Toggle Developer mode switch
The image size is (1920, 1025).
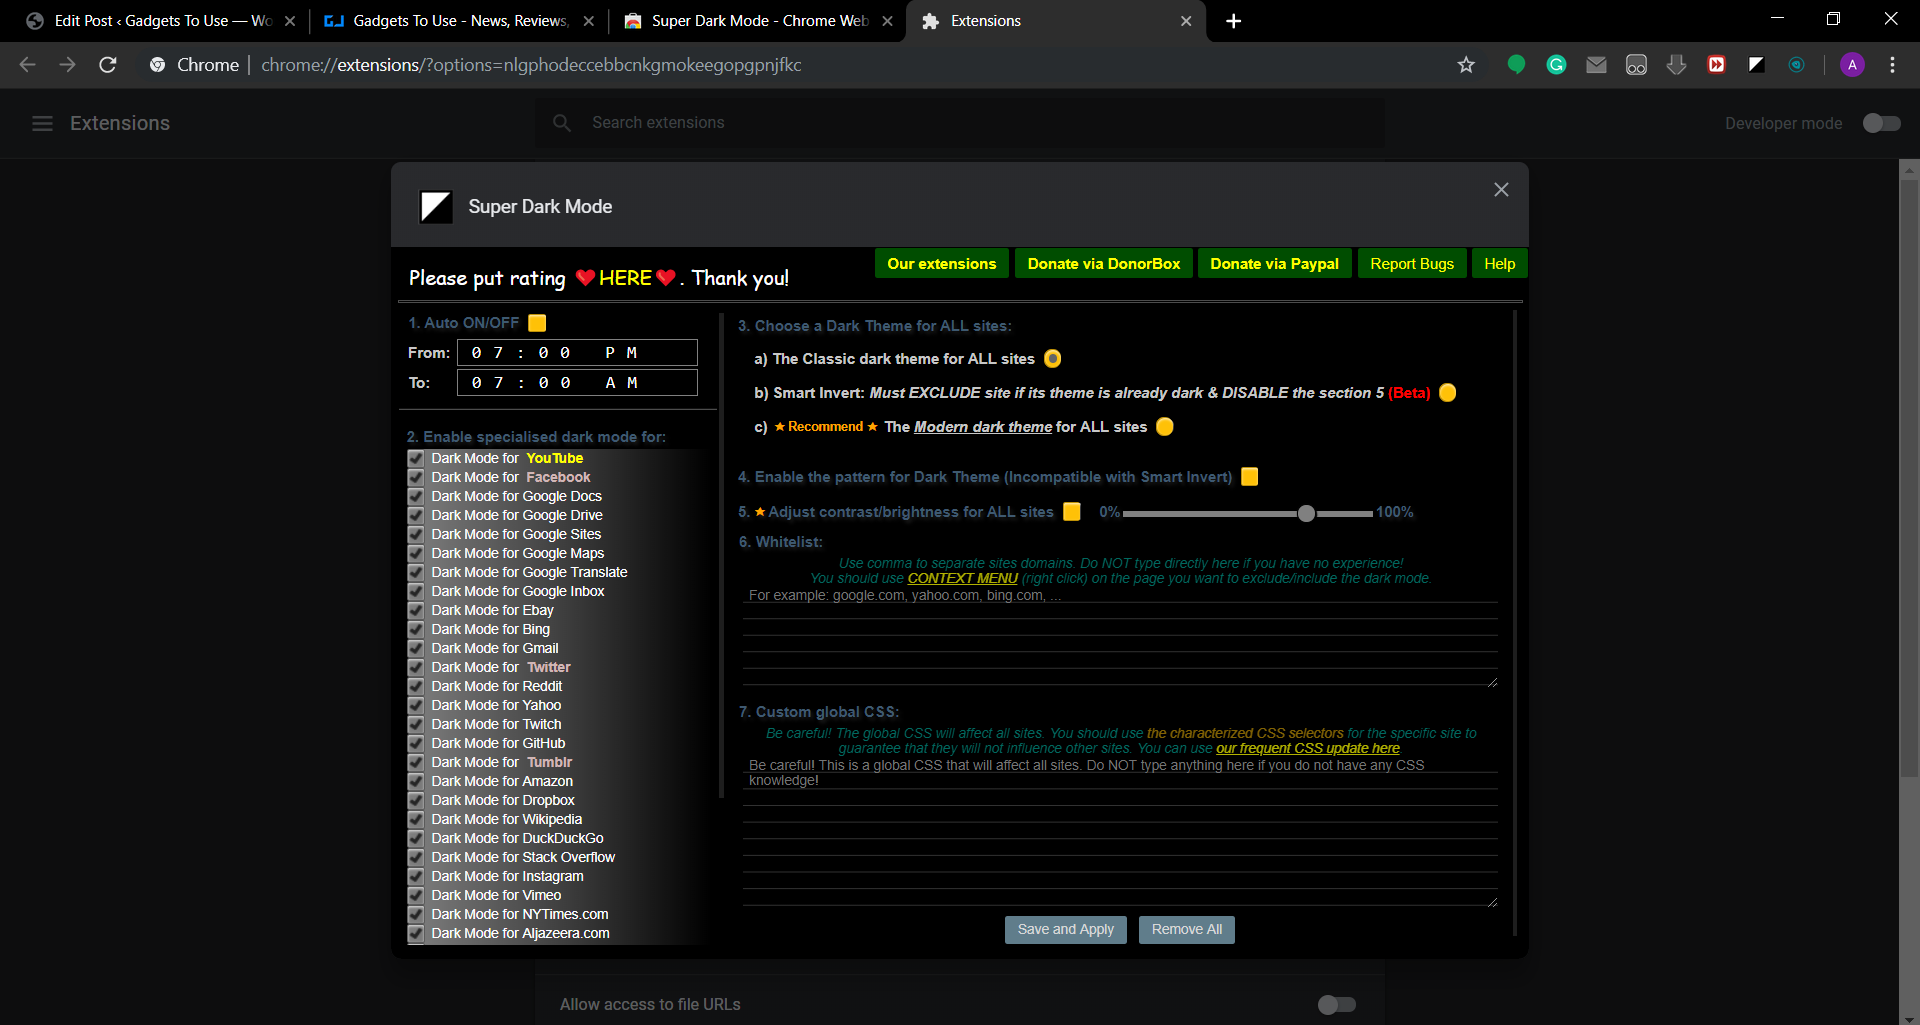1881,123
